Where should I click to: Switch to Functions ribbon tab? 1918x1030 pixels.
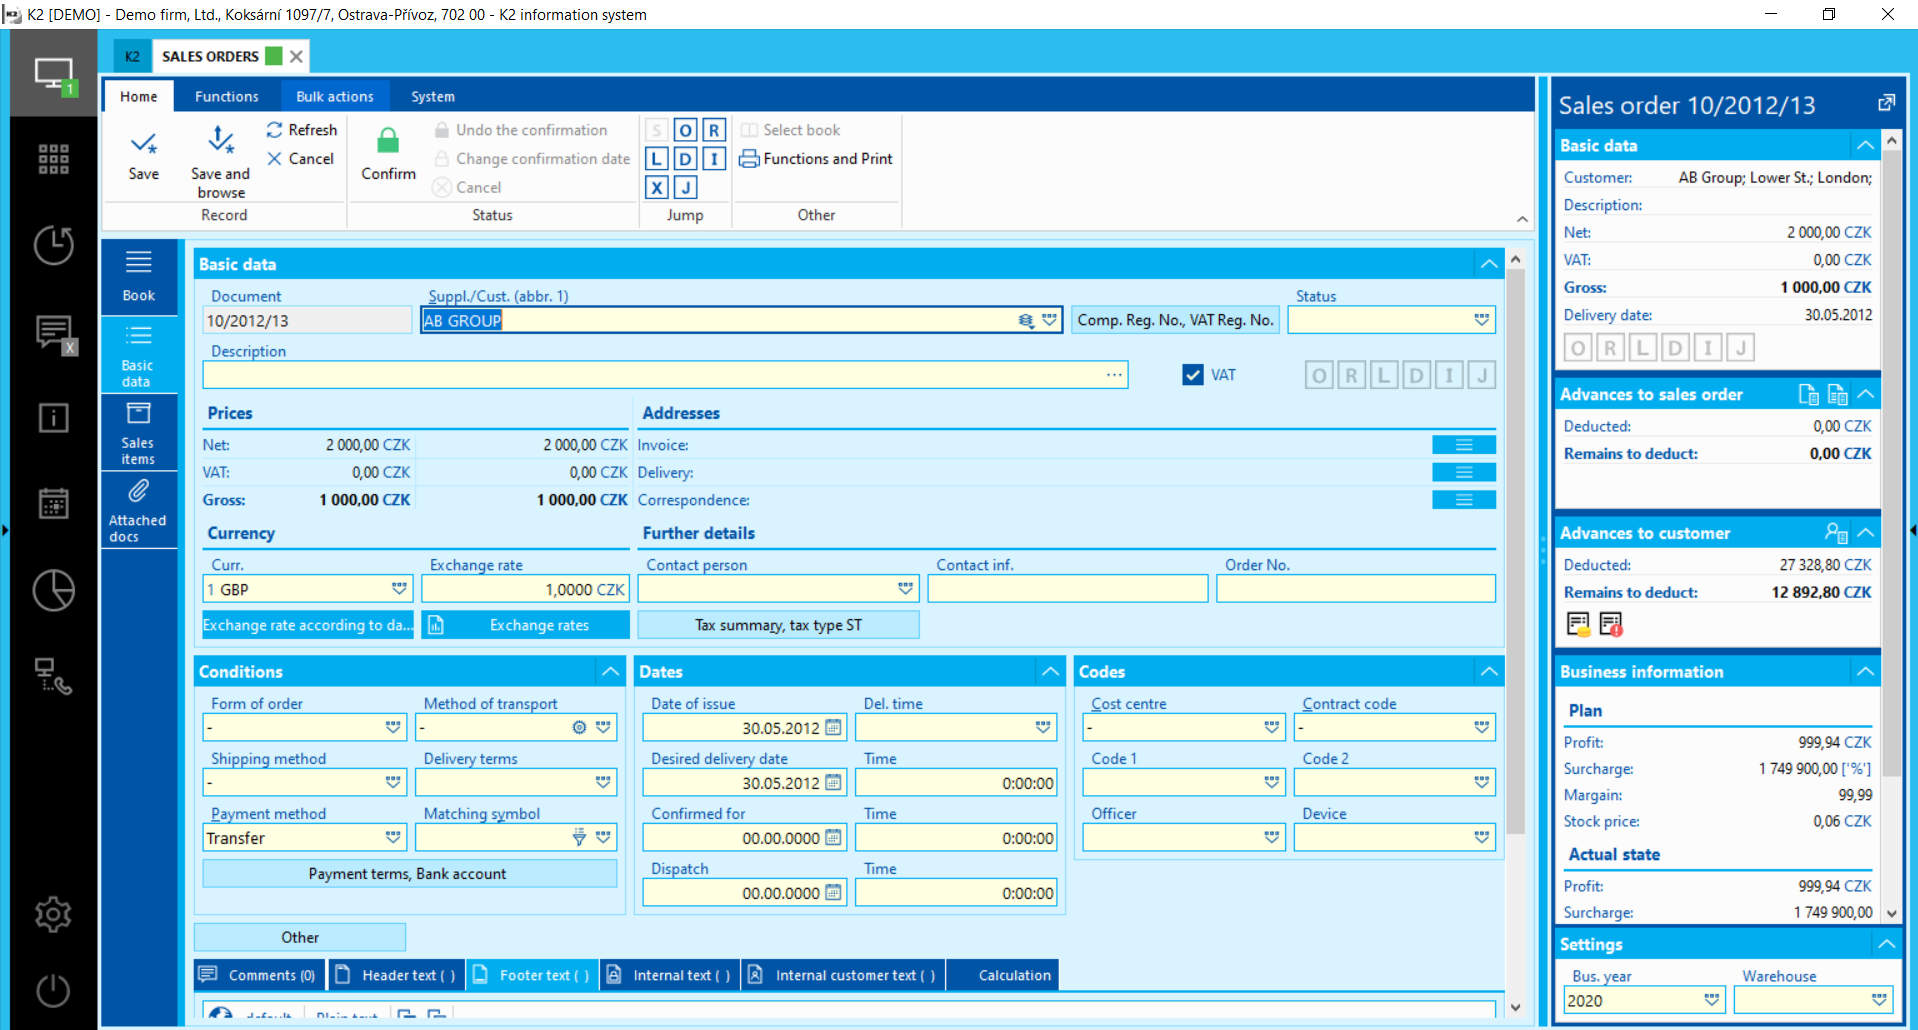pyautogui.click(x=227, y=97)
